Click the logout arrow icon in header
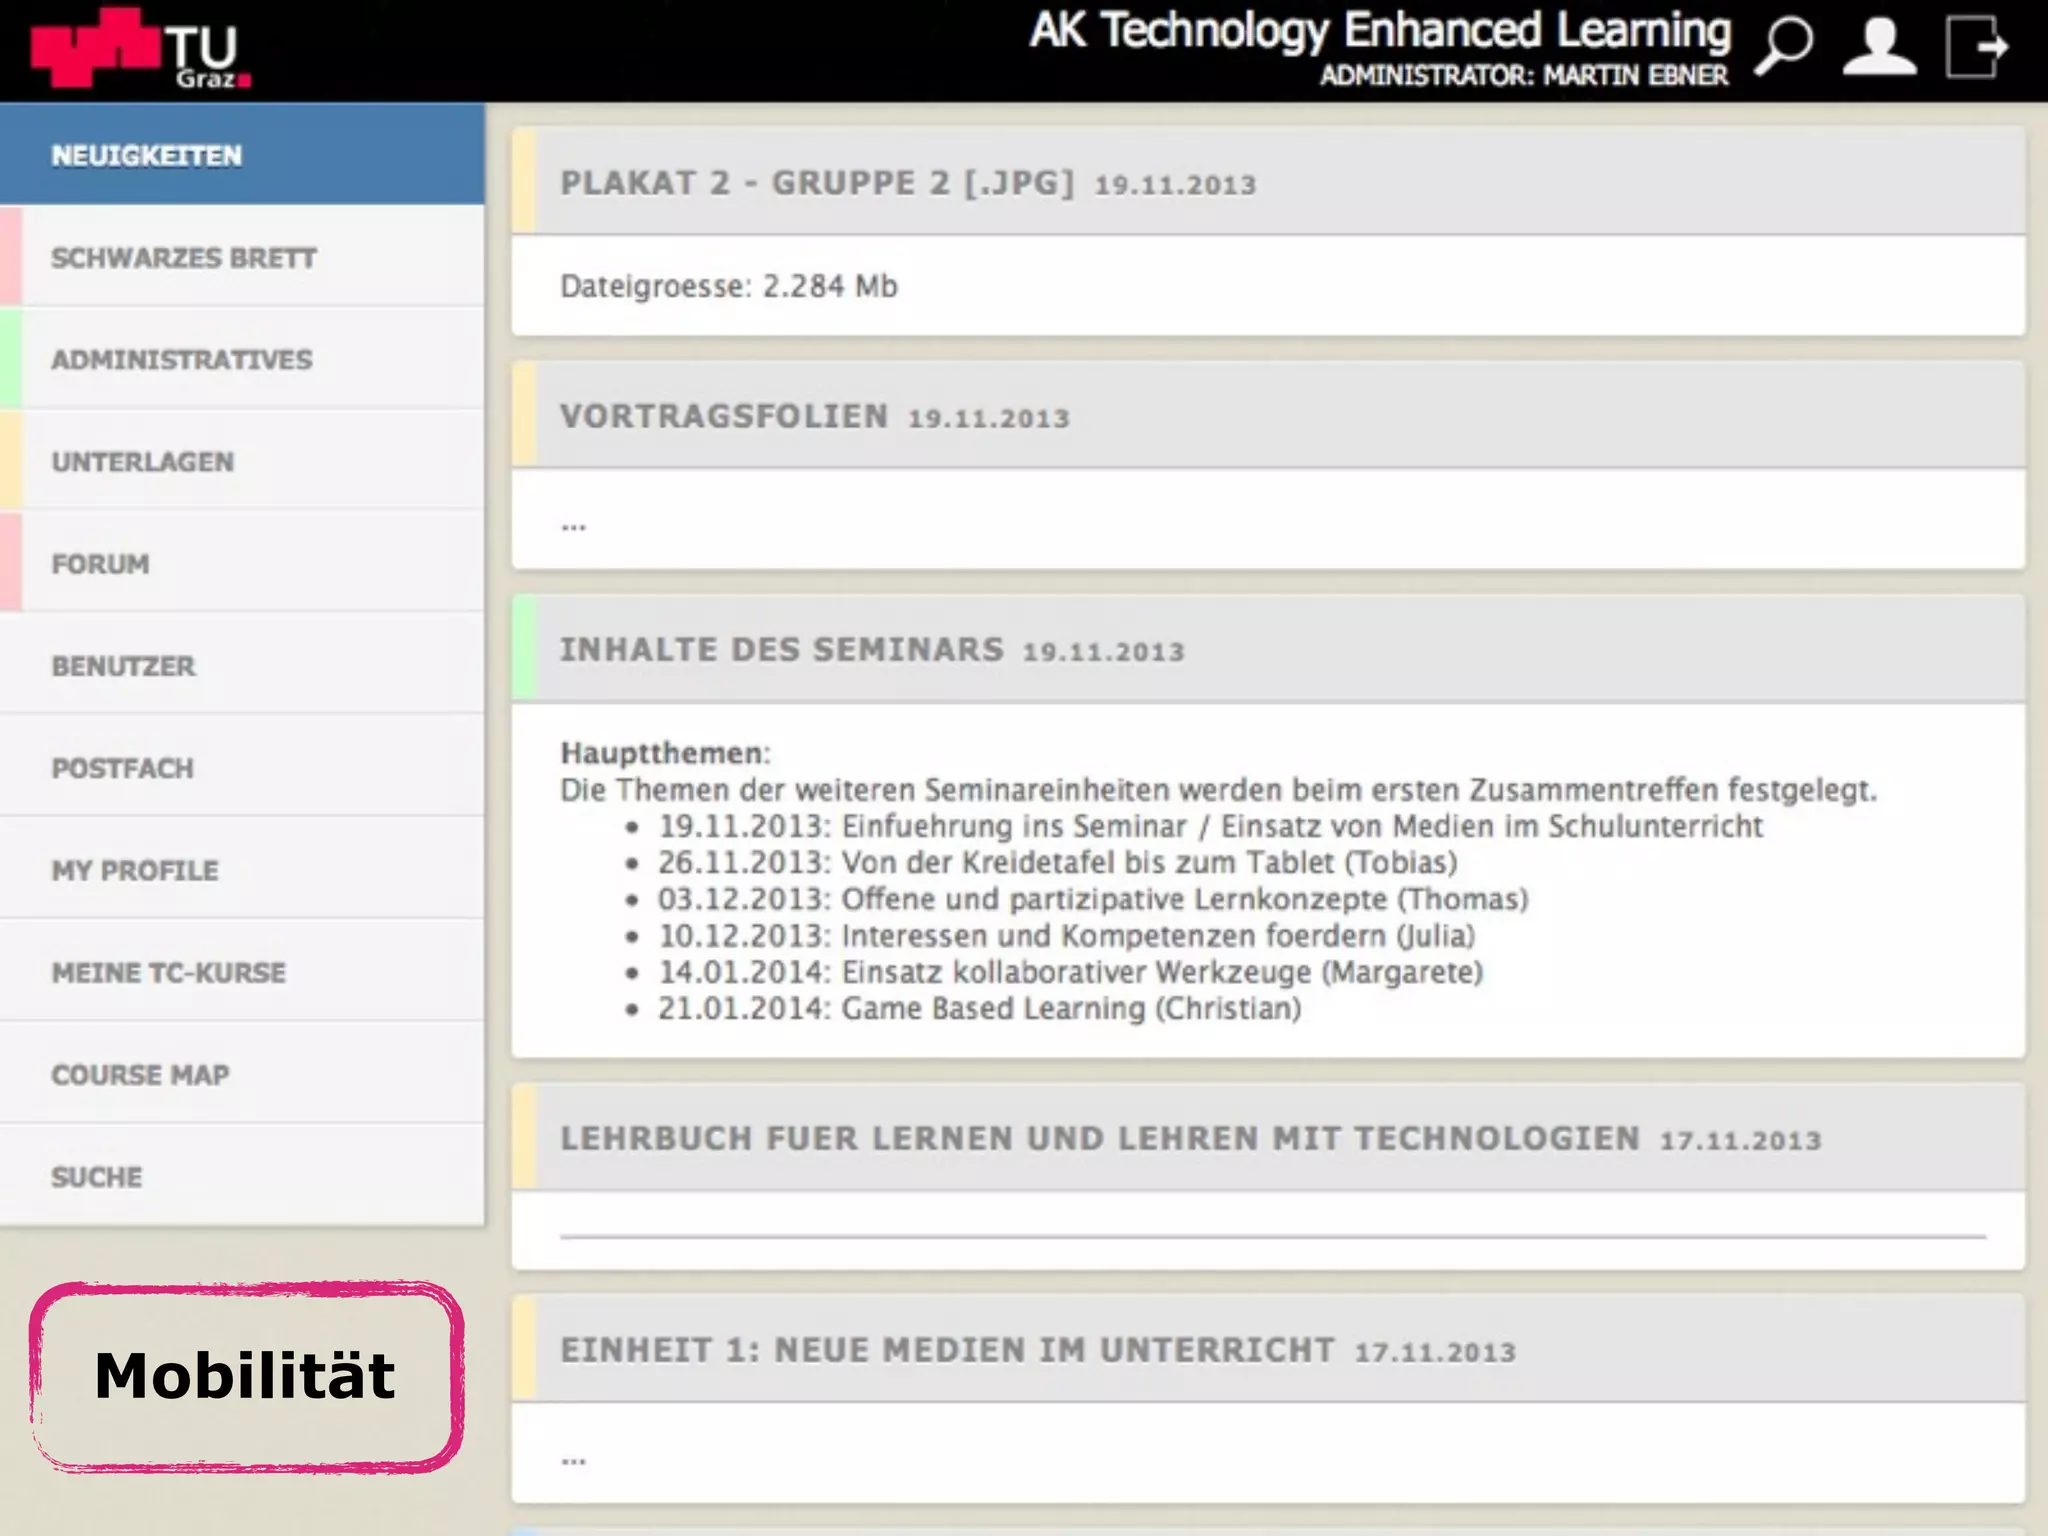Image resolution: width=2048 pixels, height=1536 pixels. pyautogui.click(x=1976, y=45)
